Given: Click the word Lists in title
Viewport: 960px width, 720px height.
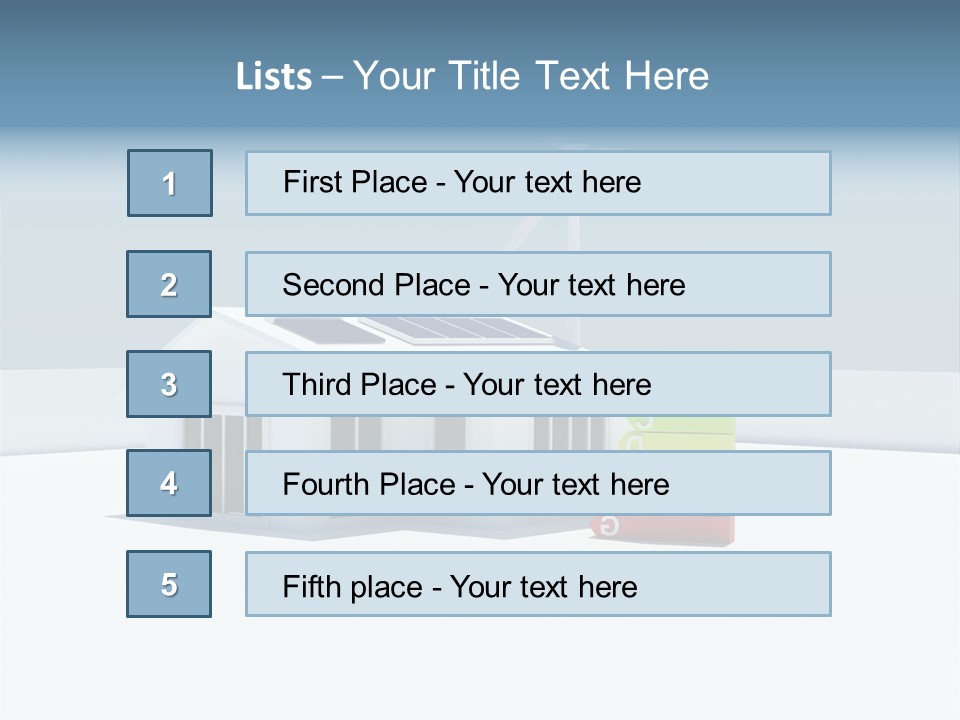Looking at the screenshot, I should [x=274, y=77].
